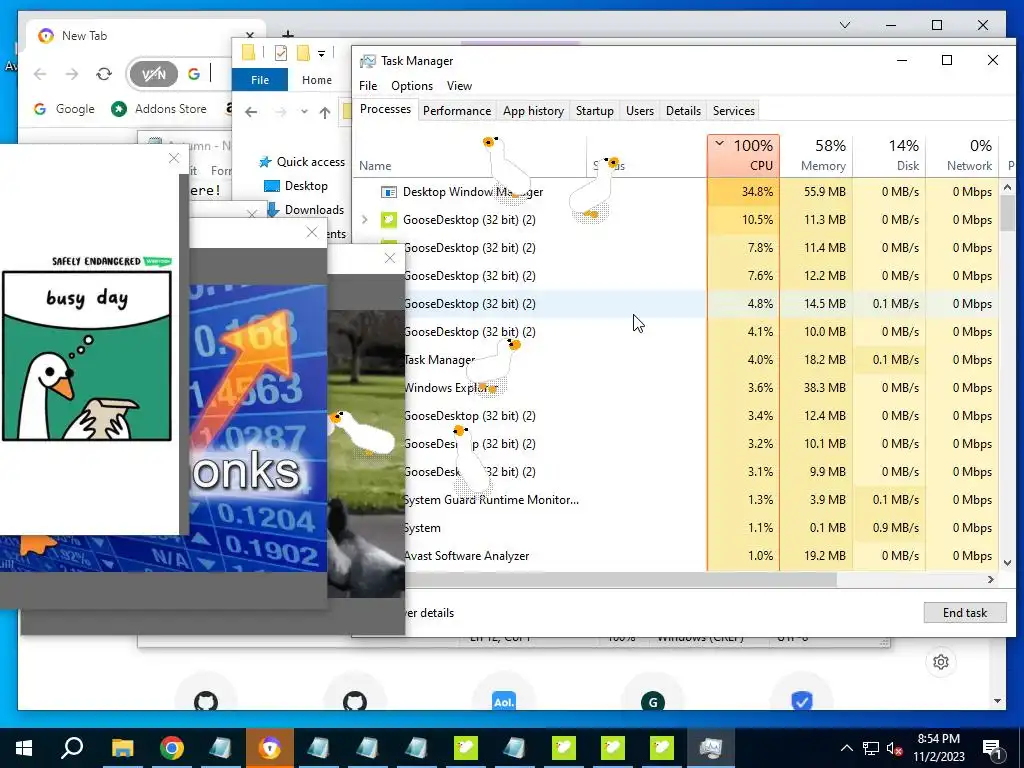Viewport: 1024px width, 768px height.
Task: Open the Windows Start menu
Action: point(24,748)
